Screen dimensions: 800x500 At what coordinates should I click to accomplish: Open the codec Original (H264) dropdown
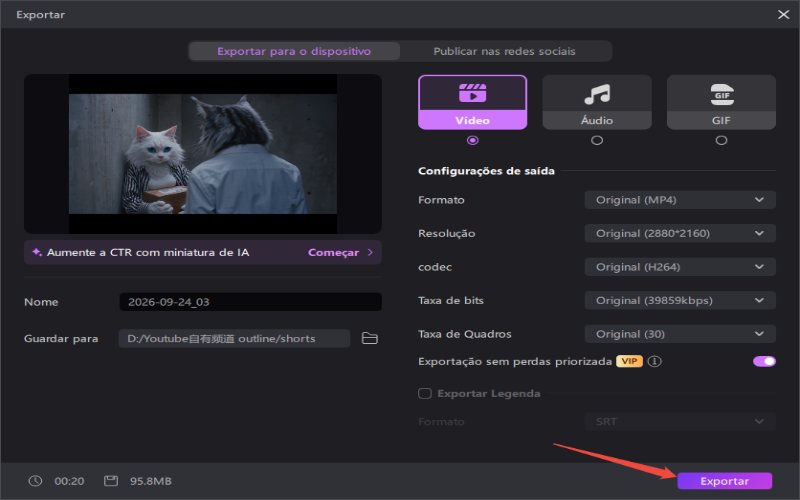[680, 267]
